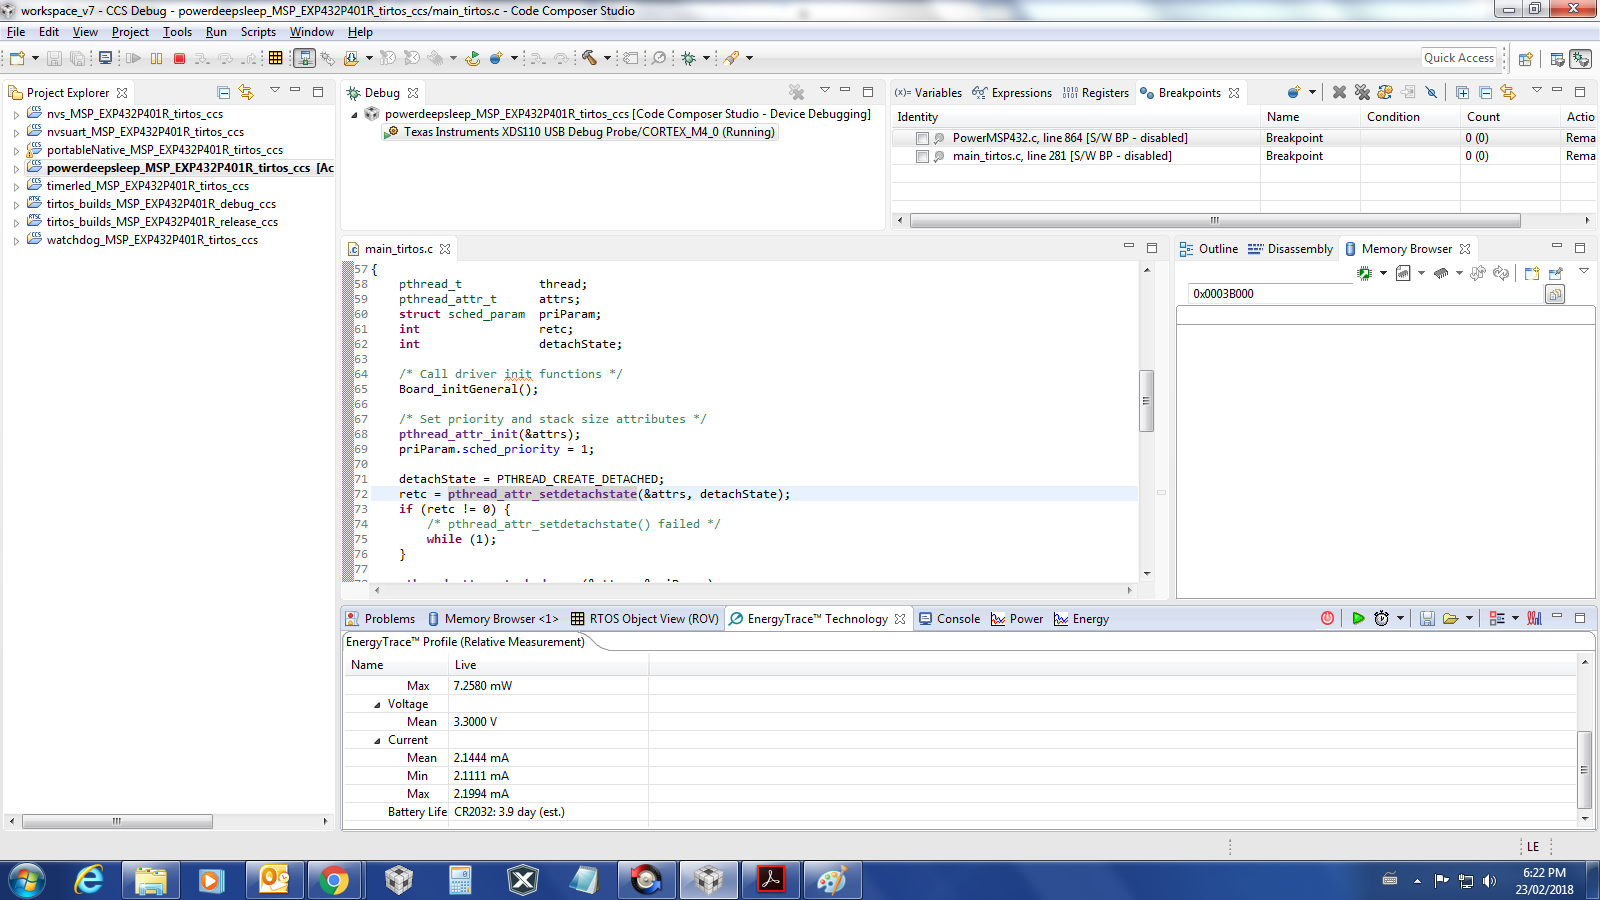Click EnergyTrace open profile folder icon
Screen dimensions: 1600x900
point(1450,618)
